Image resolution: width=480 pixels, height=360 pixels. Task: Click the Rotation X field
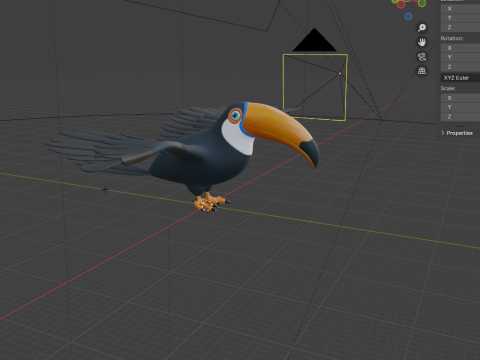point(460,48)
